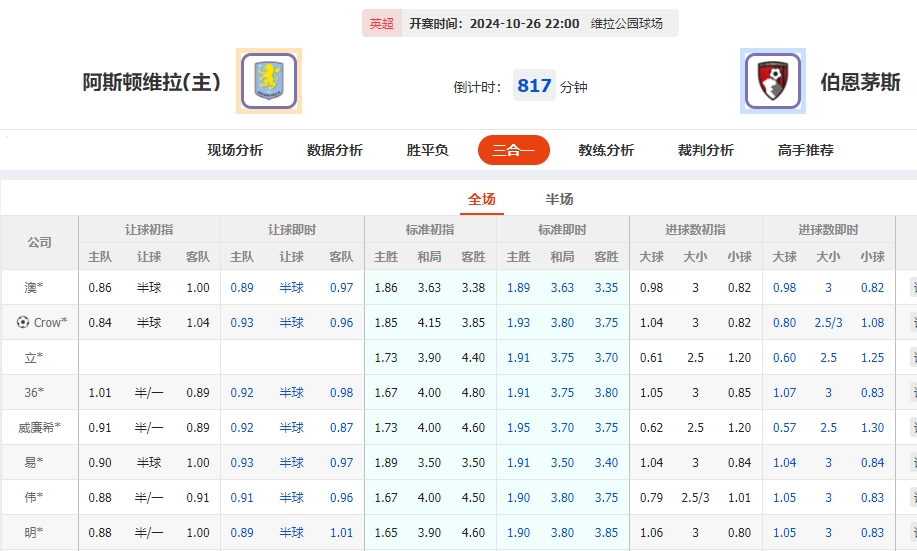Click 立* instant under odds 1.25
917x551 pixels.
[x=872, y=358]
